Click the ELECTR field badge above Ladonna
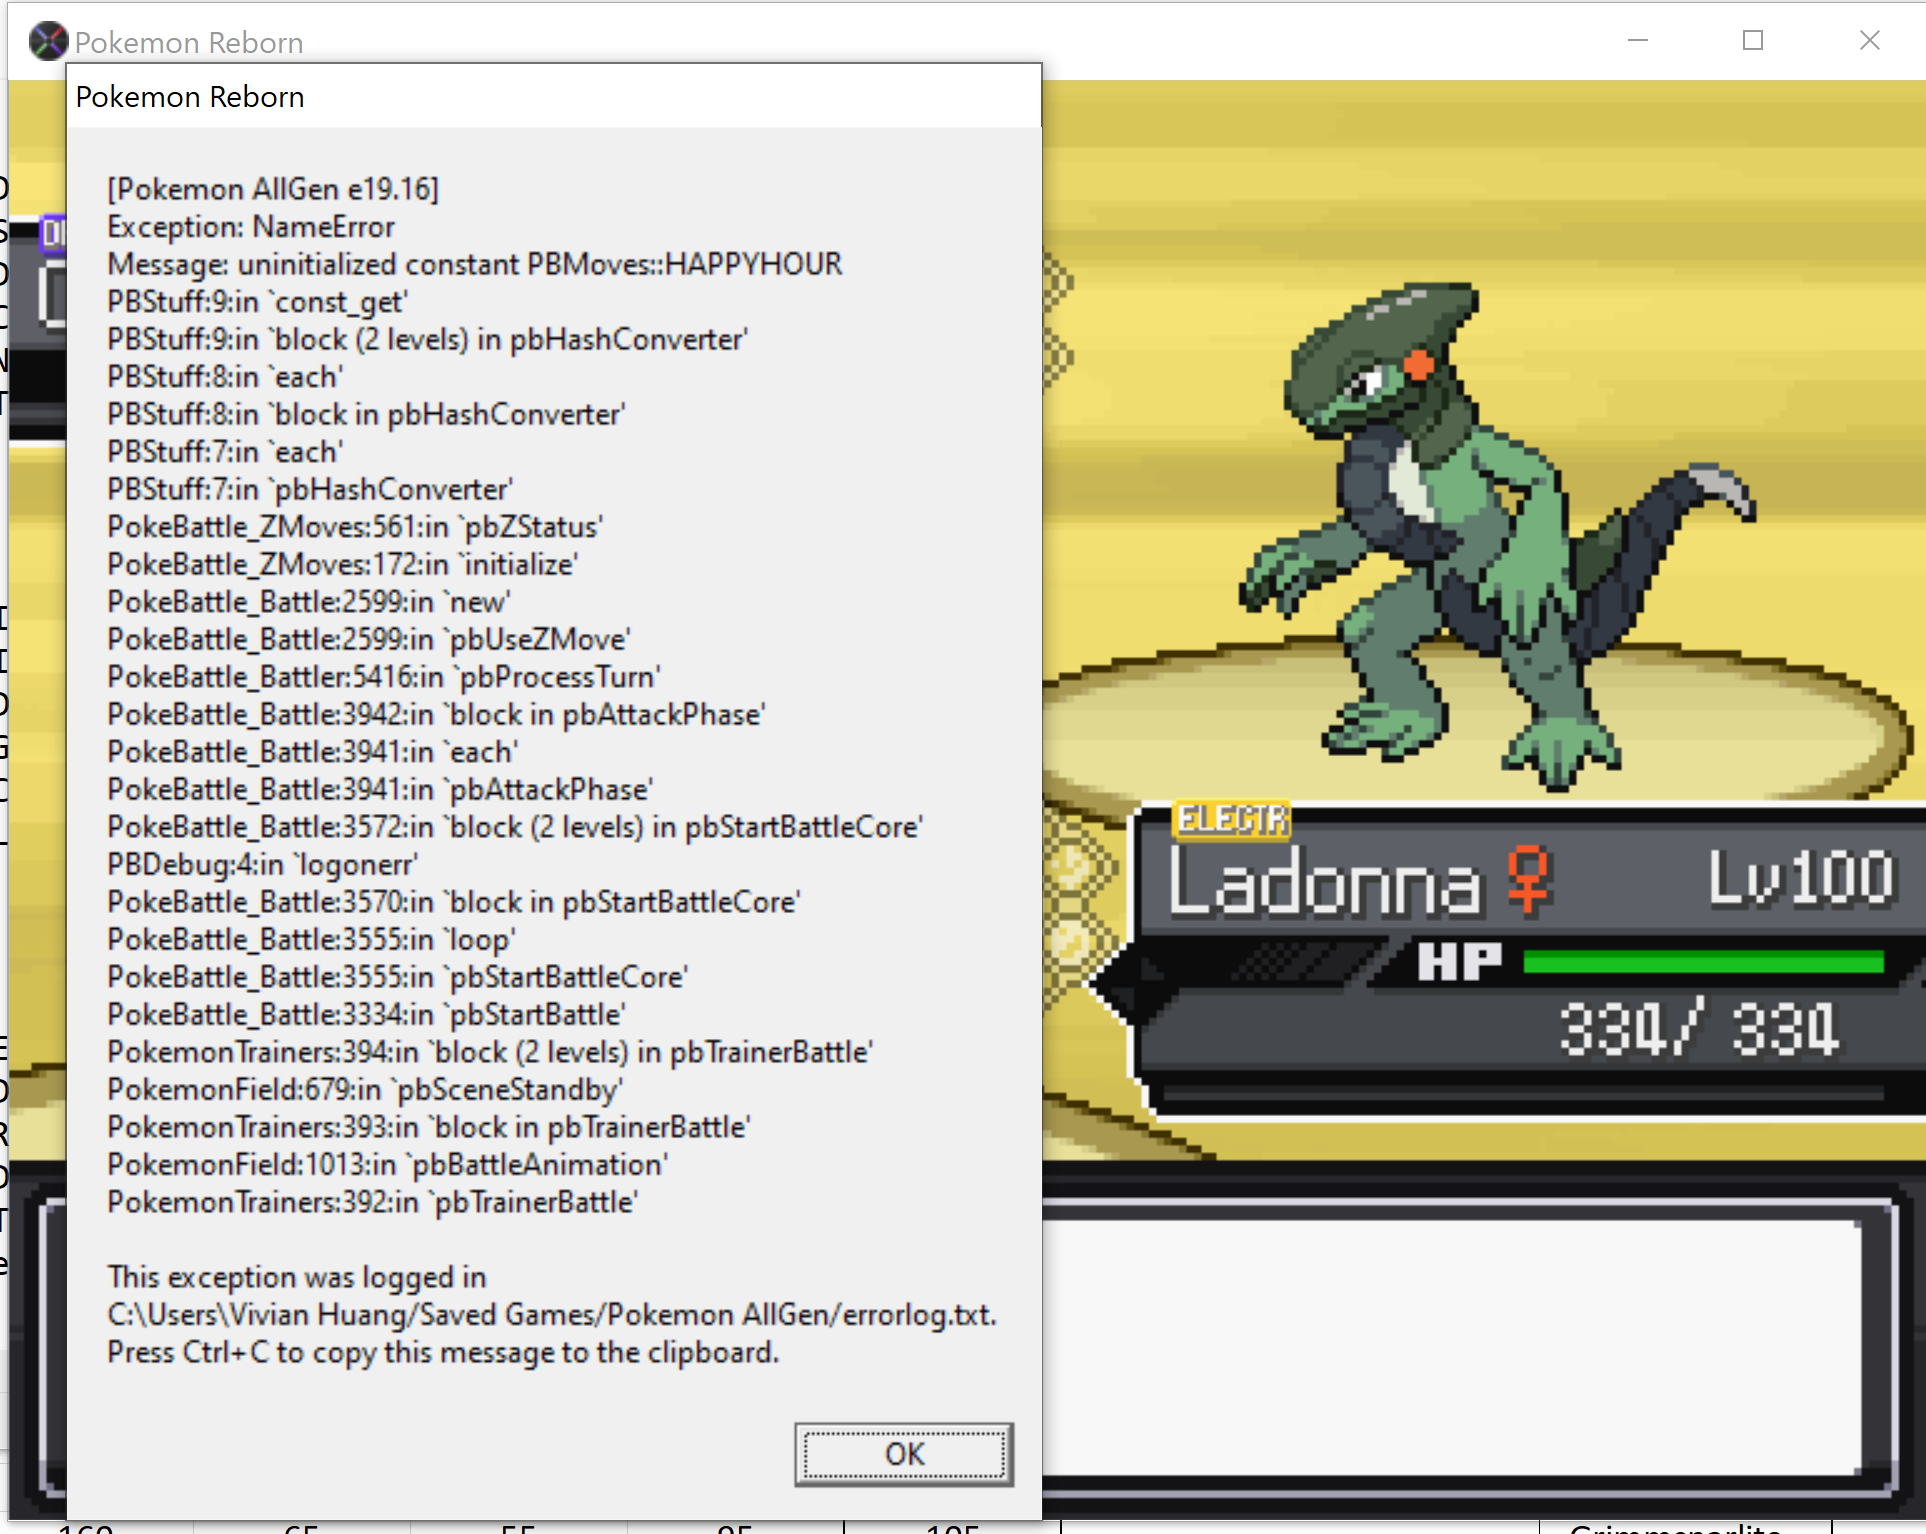Screen dimensions: 1926x1534 (1232, 820)
